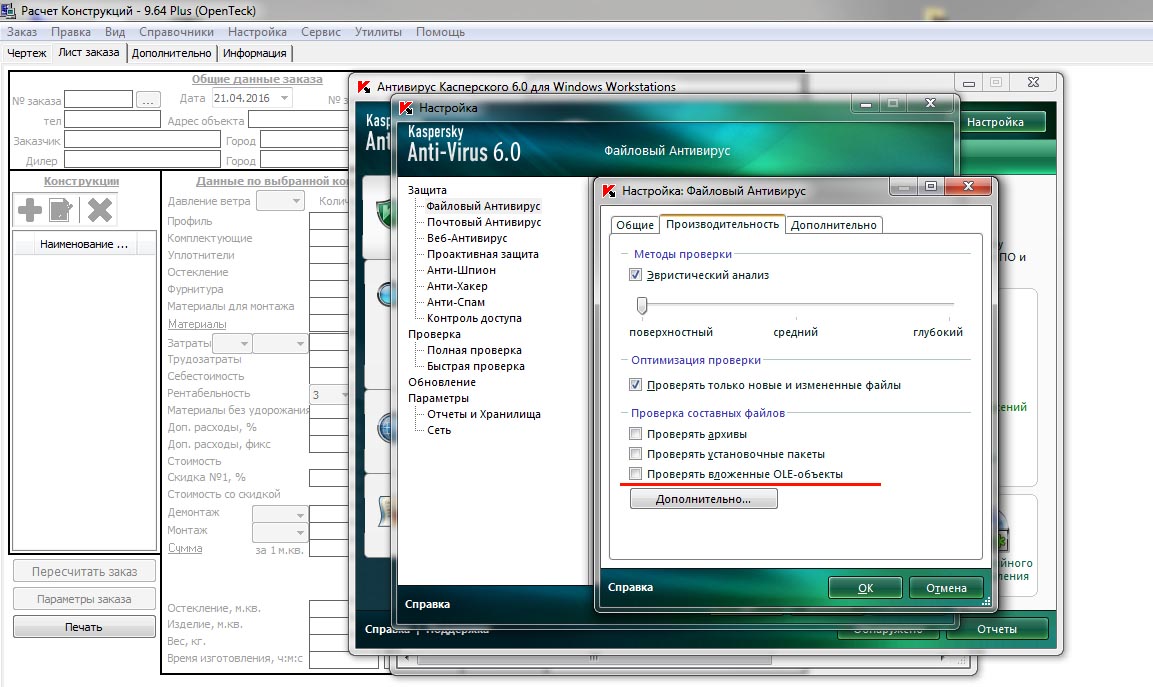The height and width of the screenshot is (687, 1153).
Task: Open the Справочники menu
Action: coord(176,32)
